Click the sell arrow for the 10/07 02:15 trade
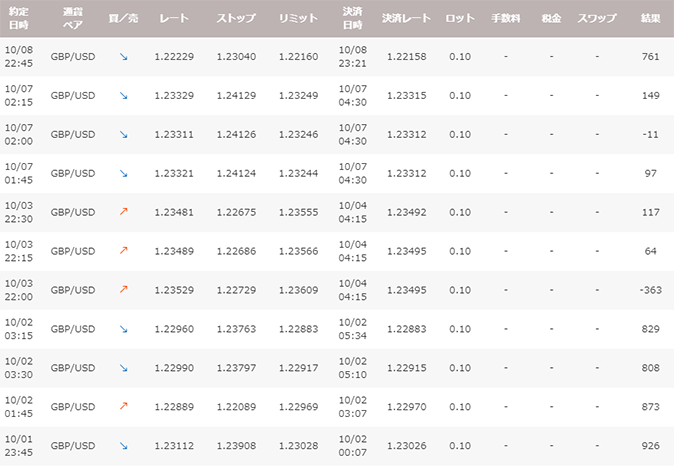 [x=124, y=96]
